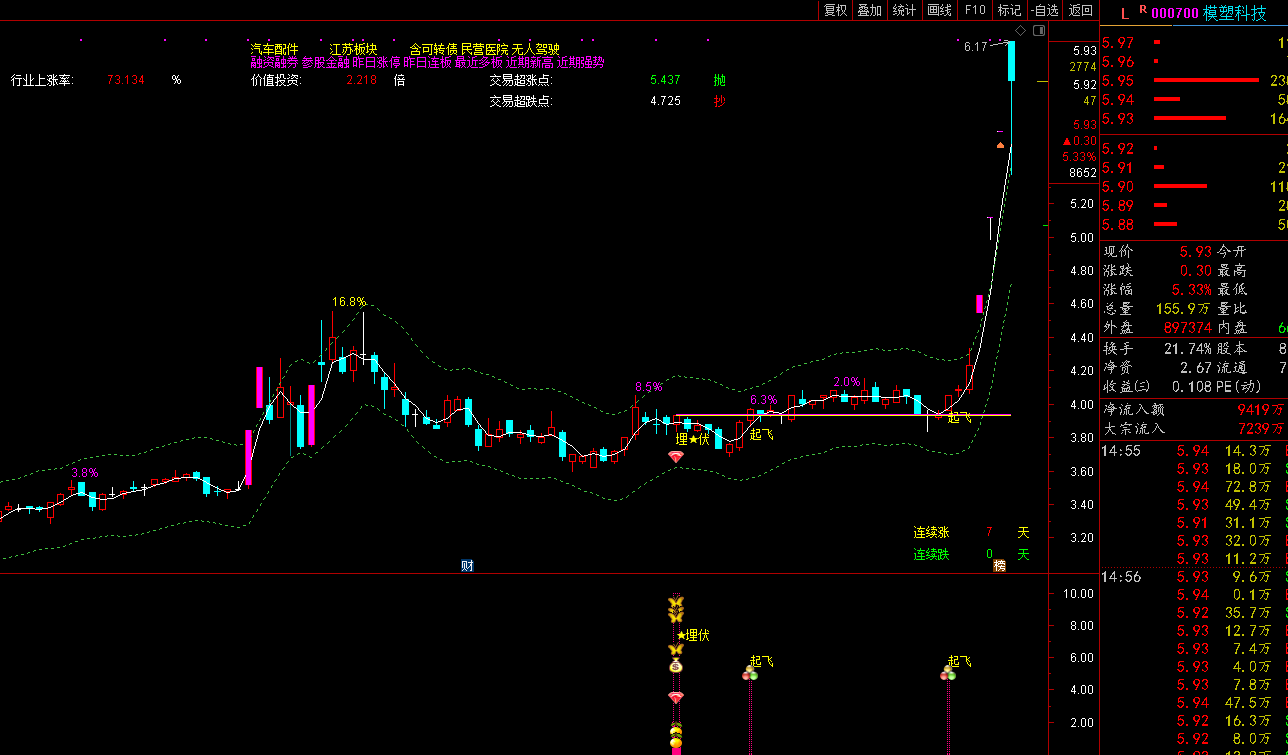Open the F10 company info page
1288x755 pixels.
click(974, 10)
